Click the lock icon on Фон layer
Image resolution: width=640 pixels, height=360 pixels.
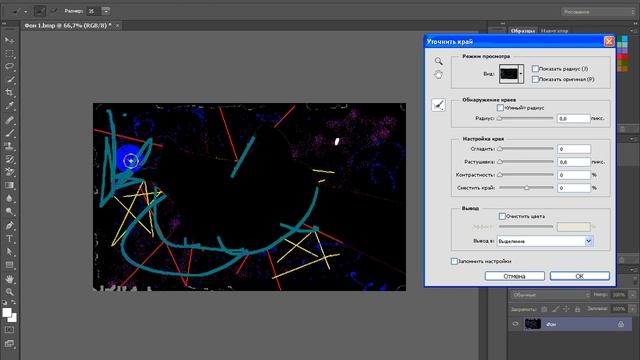(621, 324)
